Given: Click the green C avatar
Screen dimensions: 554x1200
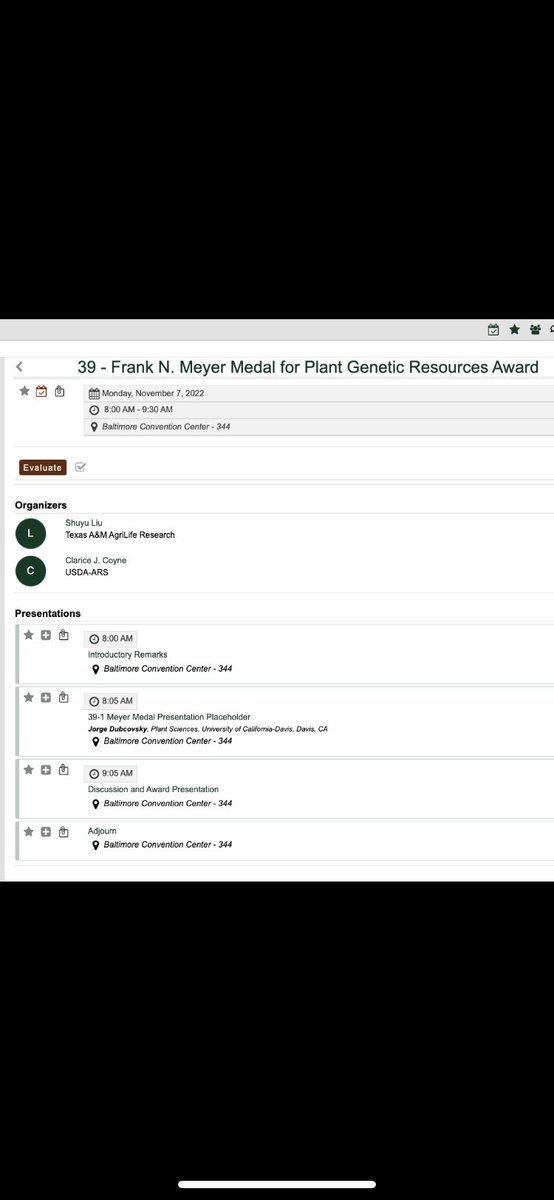Looking at the screenshot, I should pyautogui.click(x=31, y=571).
